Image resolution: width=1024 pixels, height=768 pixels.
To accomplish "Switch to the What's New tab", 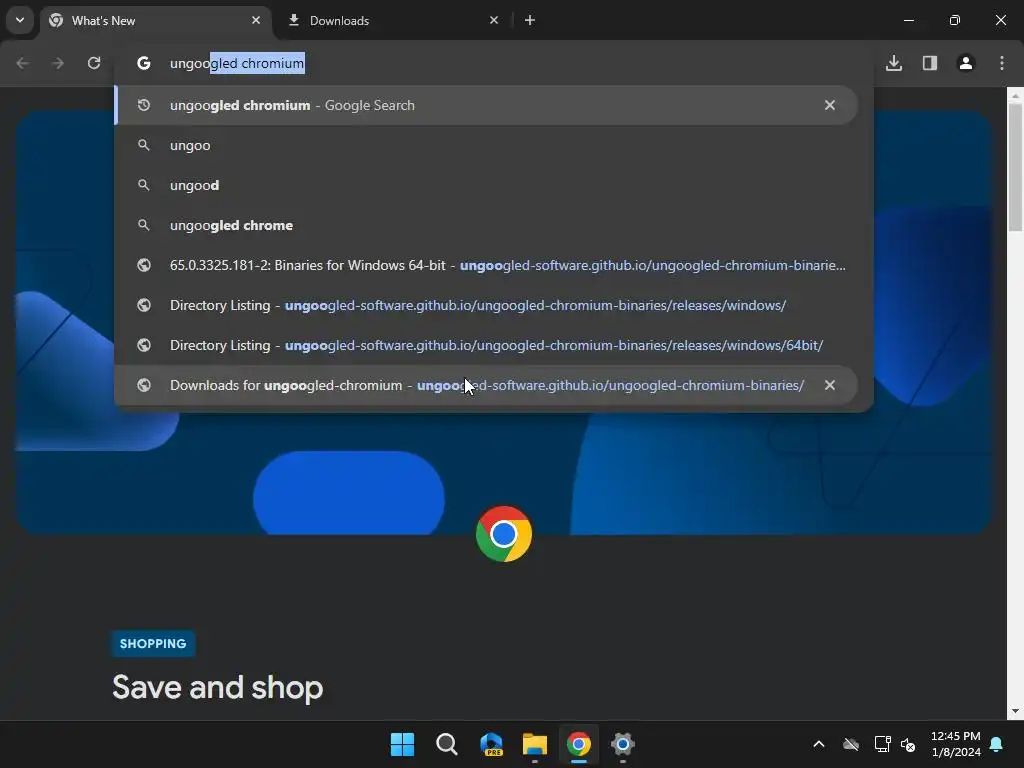I will click(x=155, y=20).
